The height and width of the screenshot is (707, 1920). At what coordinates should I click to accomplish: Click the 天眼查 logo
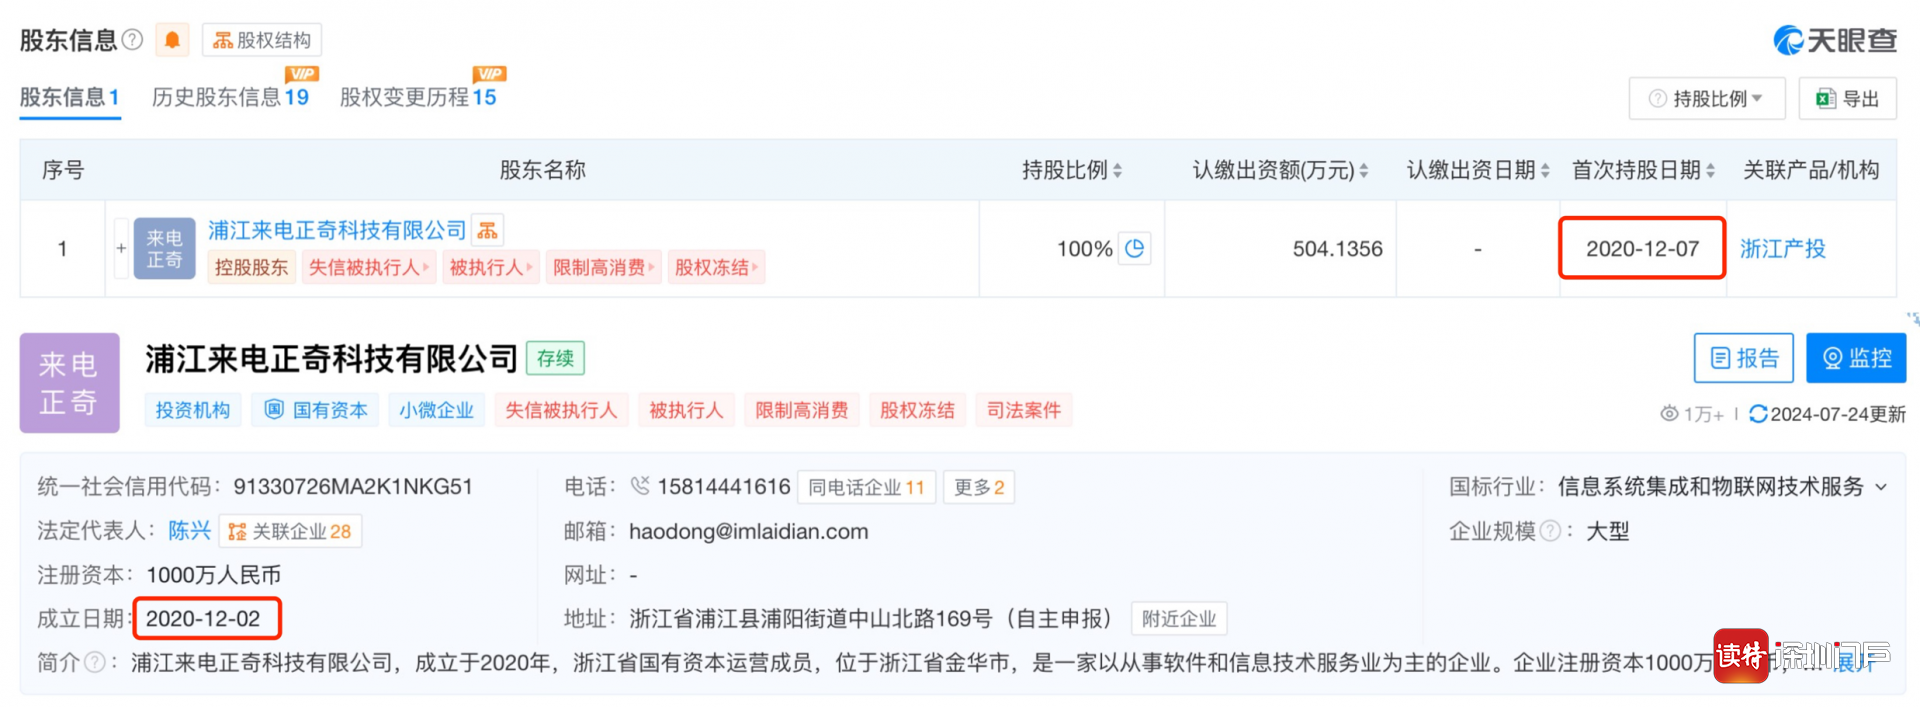[x=1835, y=40]
